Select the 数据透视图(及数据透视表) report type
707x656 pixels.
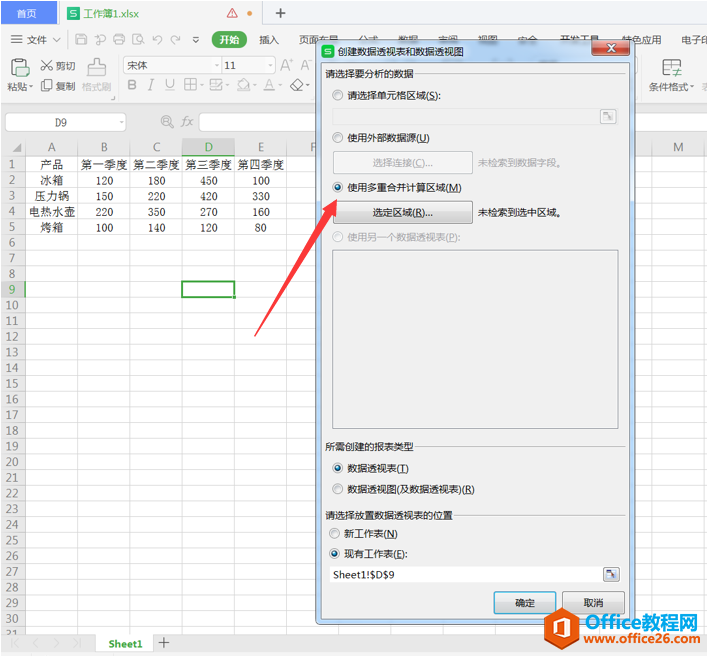pos(337,489)
